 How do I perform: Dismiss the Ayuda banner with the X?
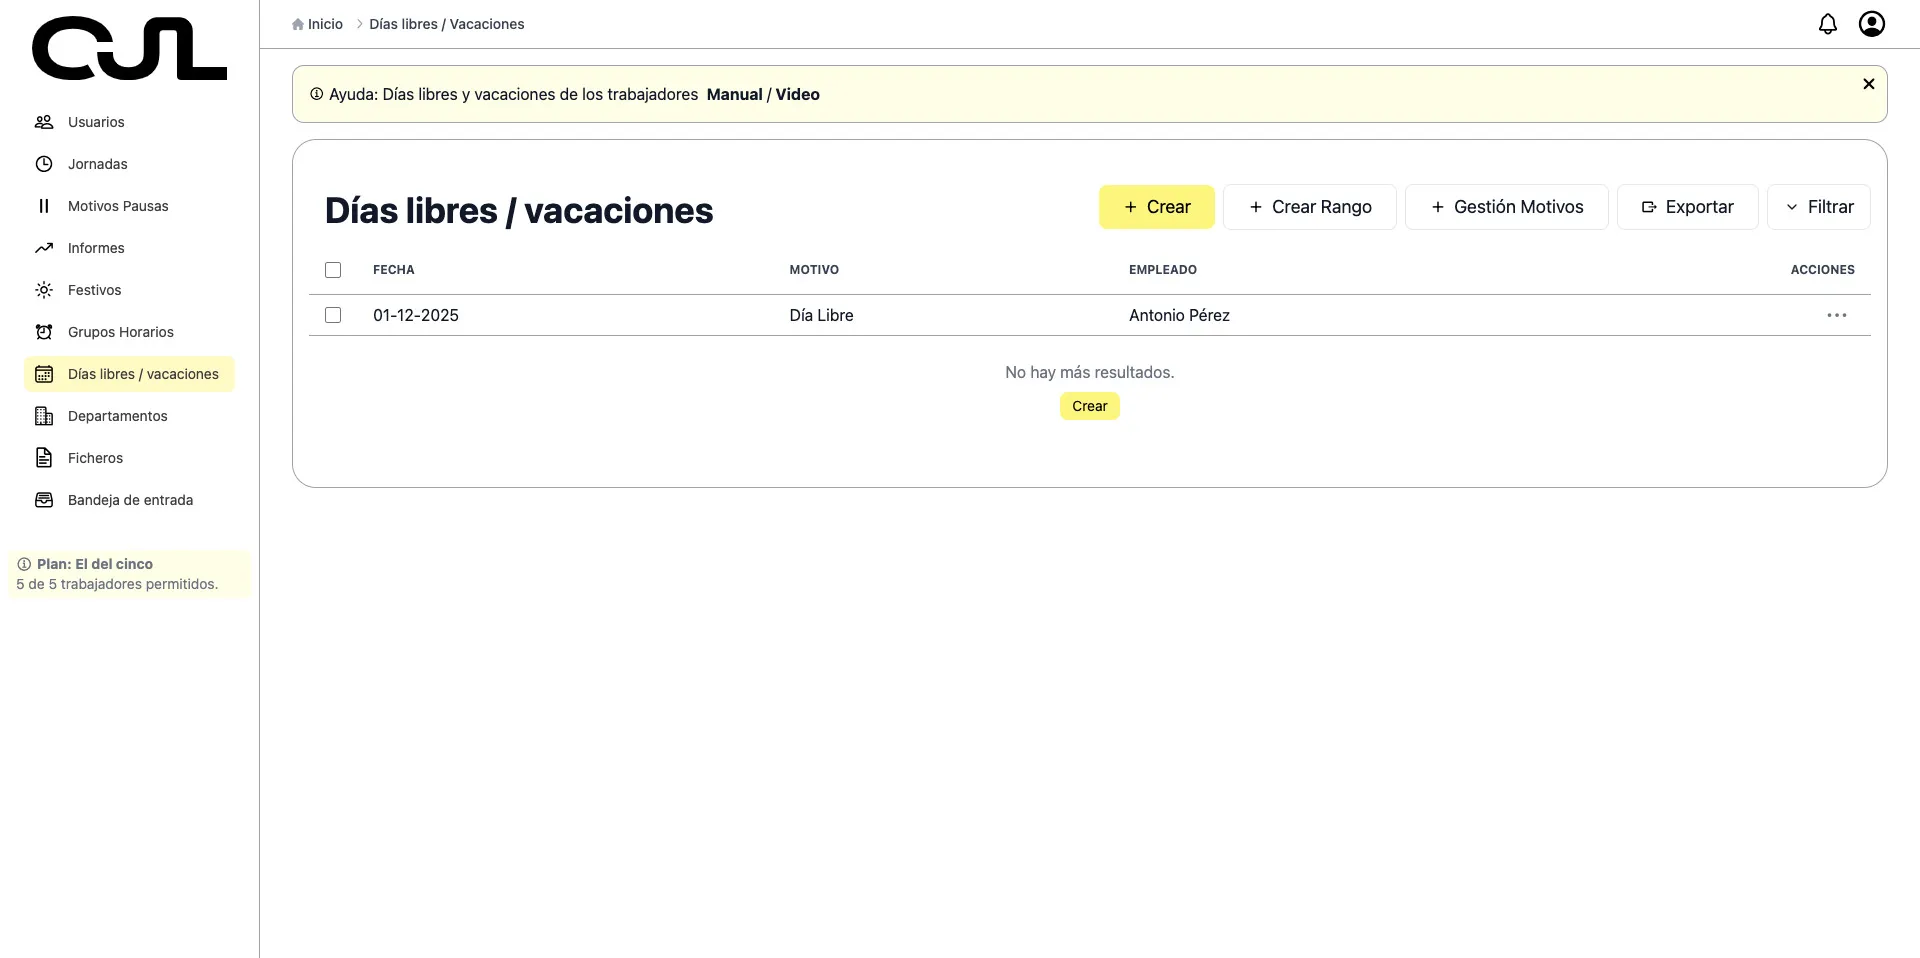[1869, 84]
